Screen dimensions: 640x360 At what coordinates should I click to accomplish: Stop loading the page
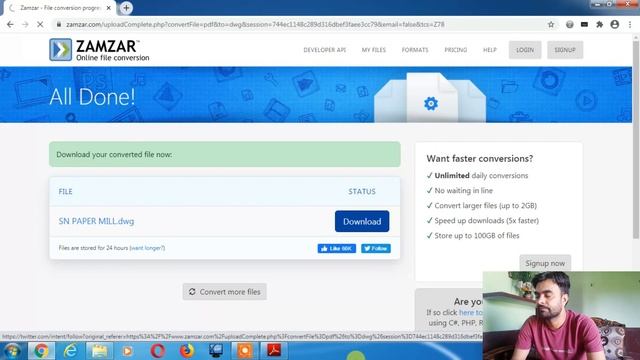click(x=40, y=24)
